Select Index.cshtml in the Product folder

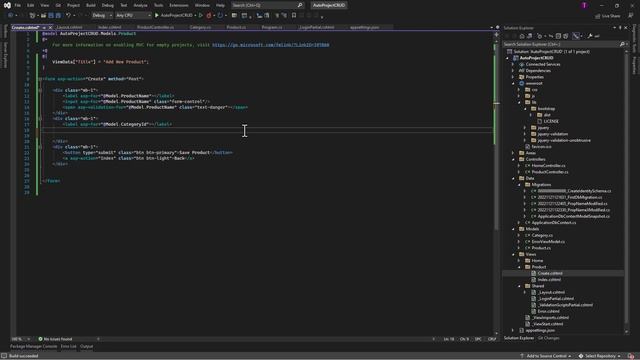(x=549, y=280)
